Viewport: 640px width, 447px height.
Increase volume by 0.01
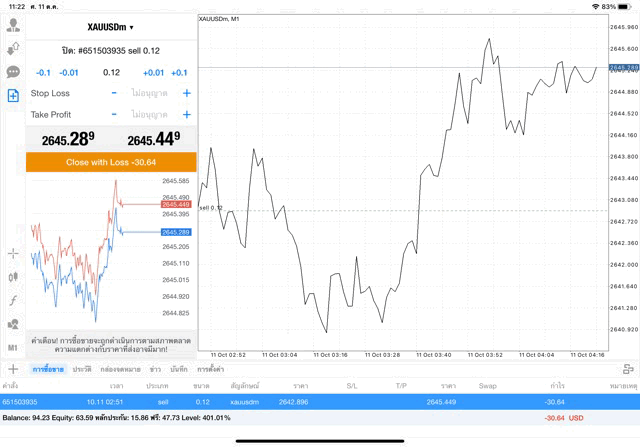153,72
